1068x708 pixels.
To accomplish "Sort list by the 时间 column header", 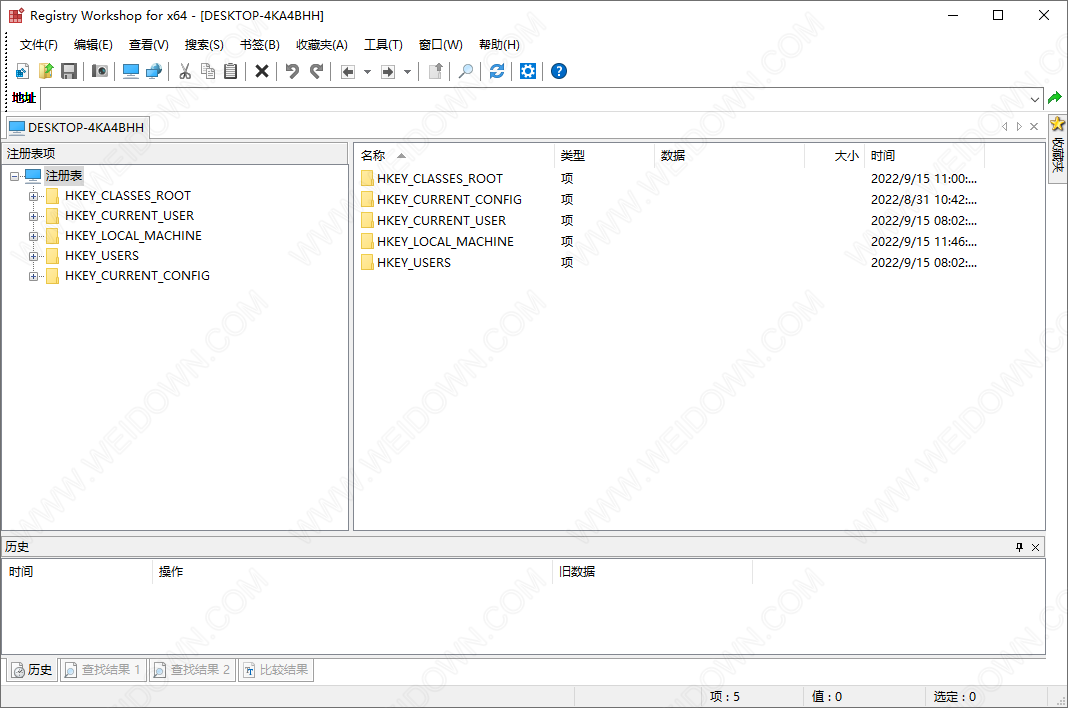I will coord(924,156).
